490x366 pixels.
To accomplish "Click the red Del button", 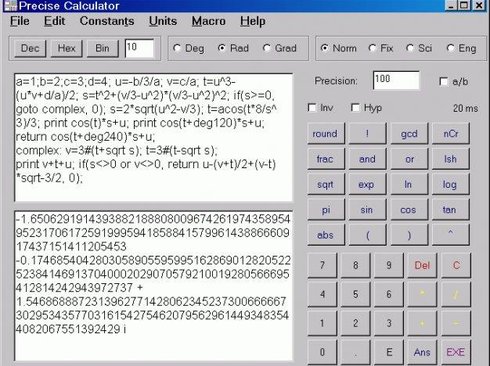I will point(422,265).
